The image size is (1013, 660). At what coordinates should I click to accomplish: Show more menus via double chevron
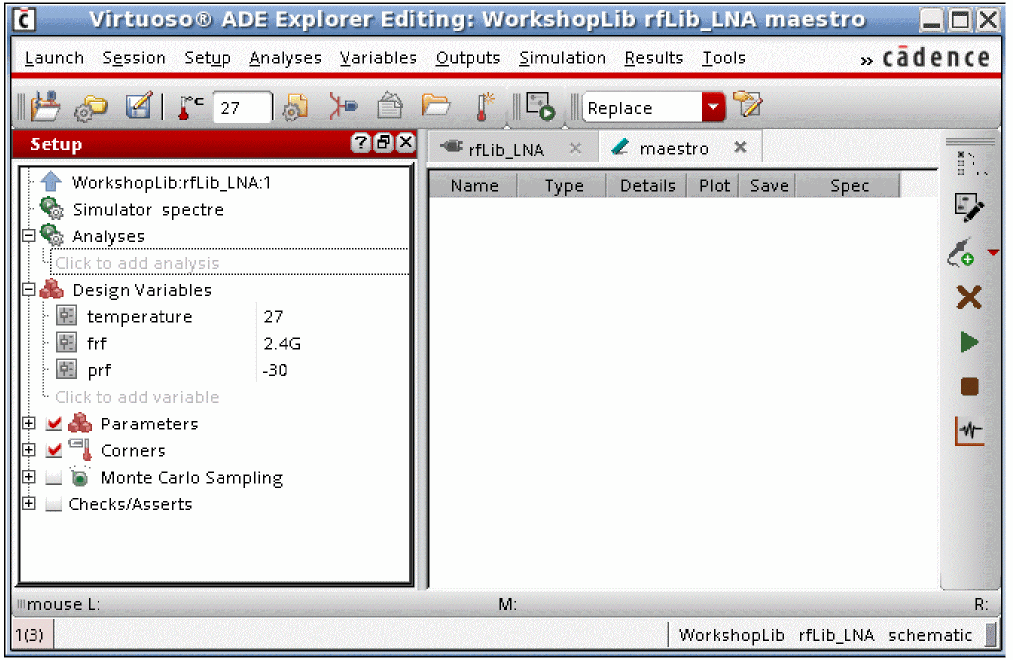click(x=866, y=61)
